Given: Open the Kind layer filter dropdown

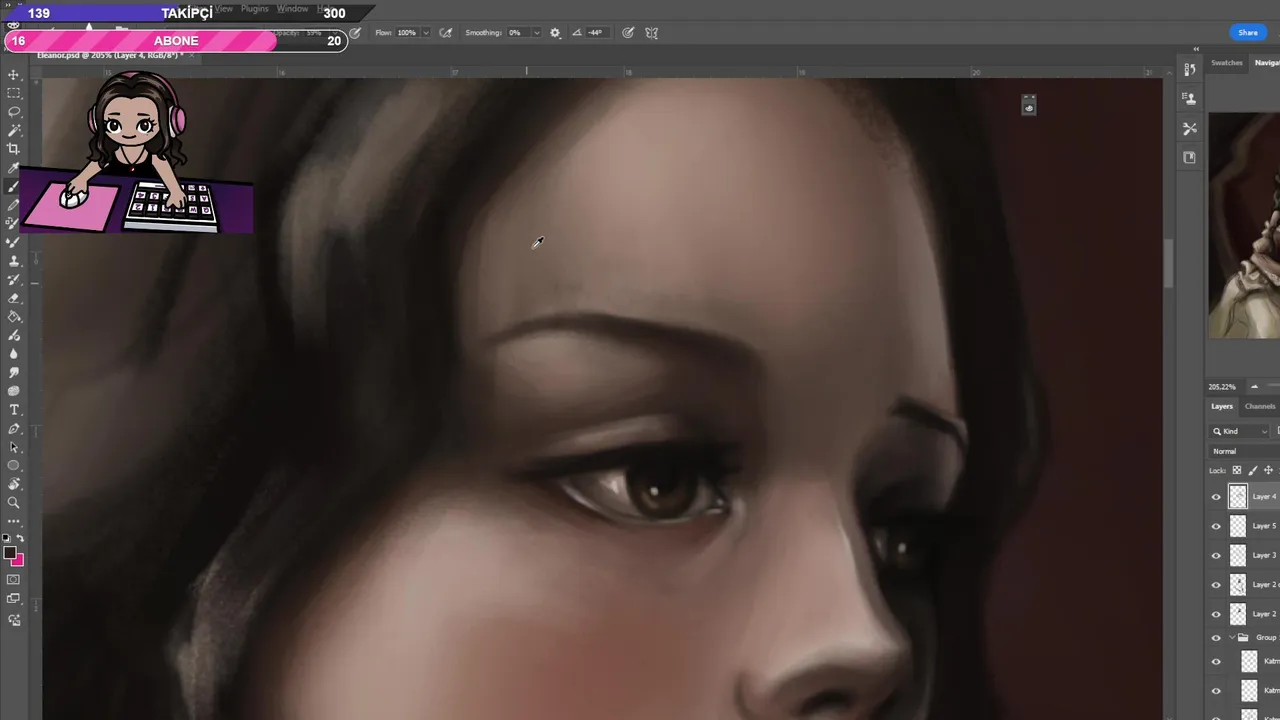Looking at the screenshot, I should tap(1240, 431).
